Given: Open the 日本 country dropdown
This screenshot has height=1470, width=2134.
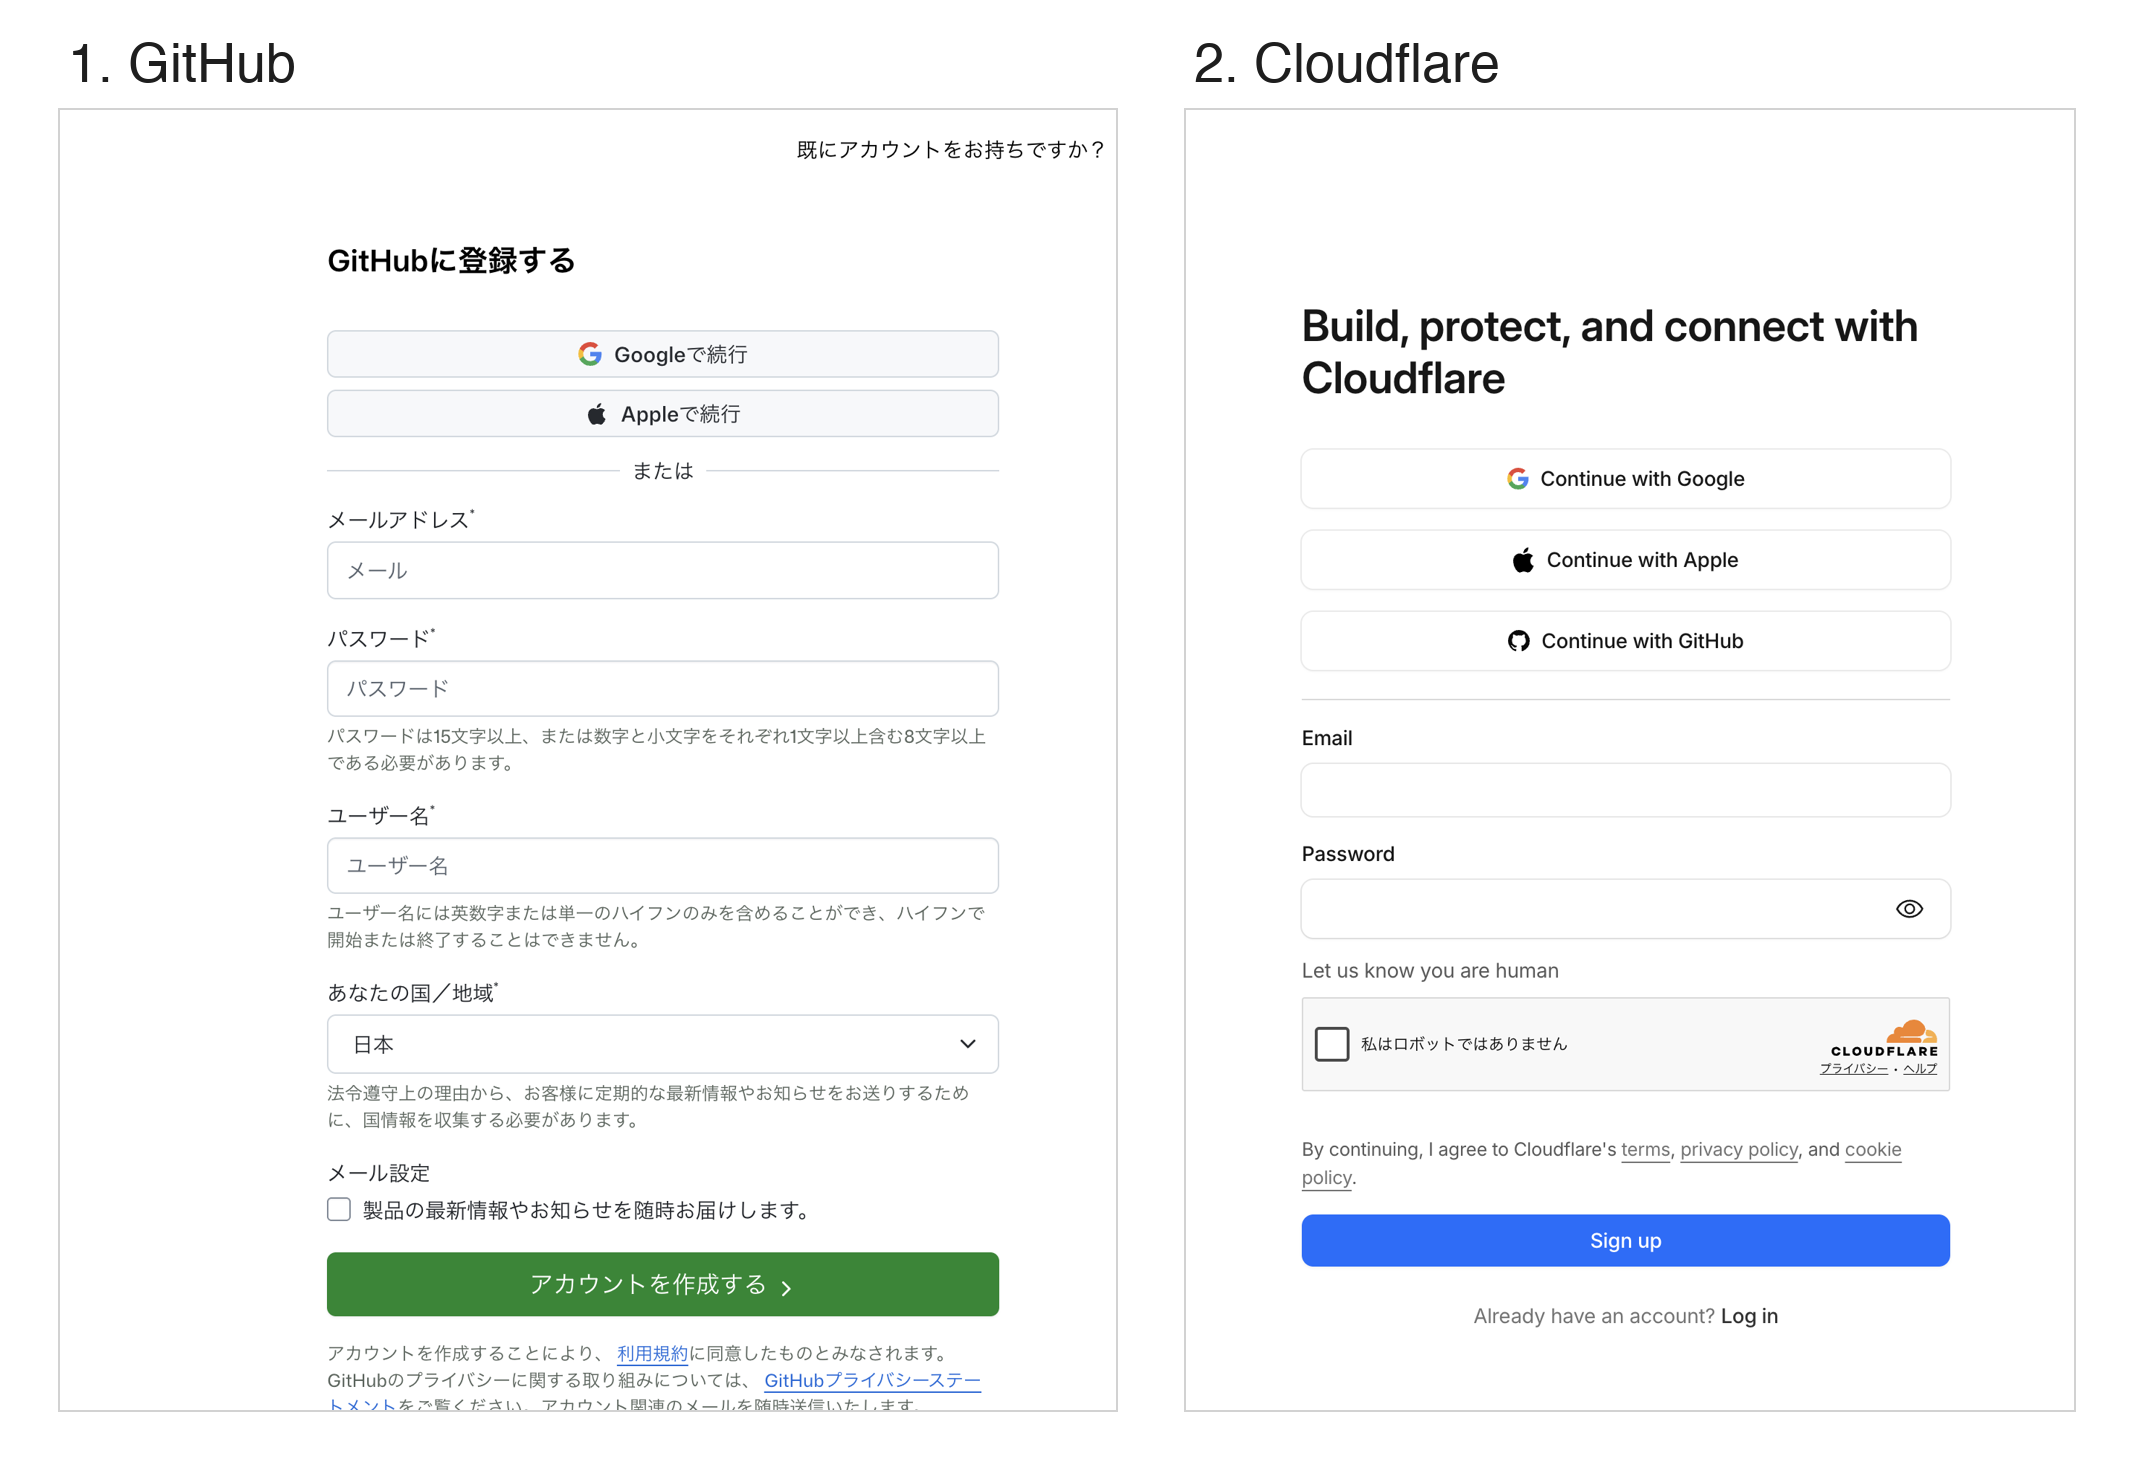Looking at the screenshot, I should pyautogui.click(x=663, y=1044).
